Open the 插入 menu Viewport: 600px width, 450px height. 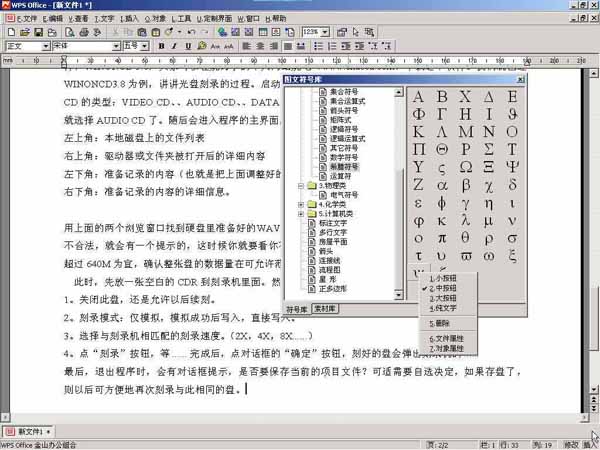pyautogui.click(x=129, y=19)
